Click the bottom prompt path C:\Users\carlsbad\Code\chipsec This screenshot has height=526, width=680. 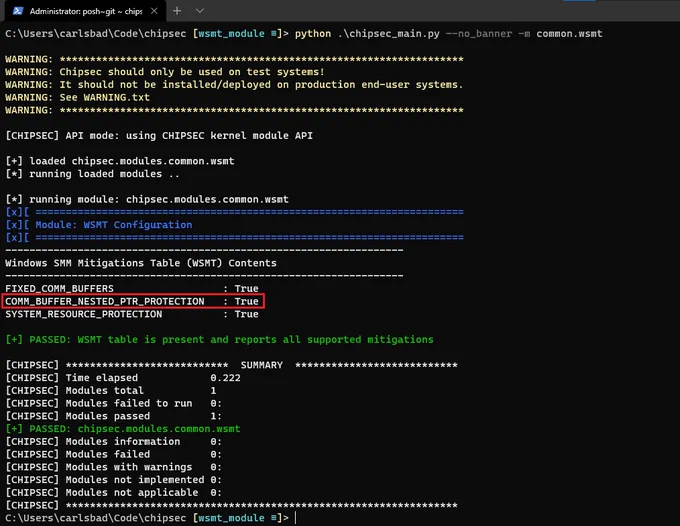95,518
